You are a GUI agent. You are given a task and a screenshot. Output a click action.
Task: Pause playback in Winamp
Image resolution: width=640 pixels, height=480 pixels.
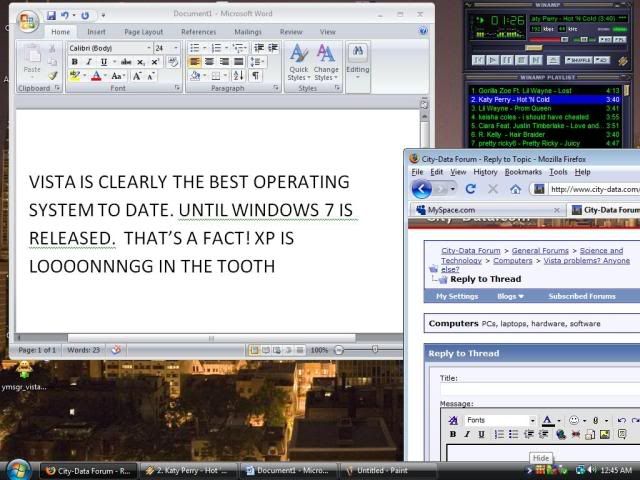tap(507, 60)
